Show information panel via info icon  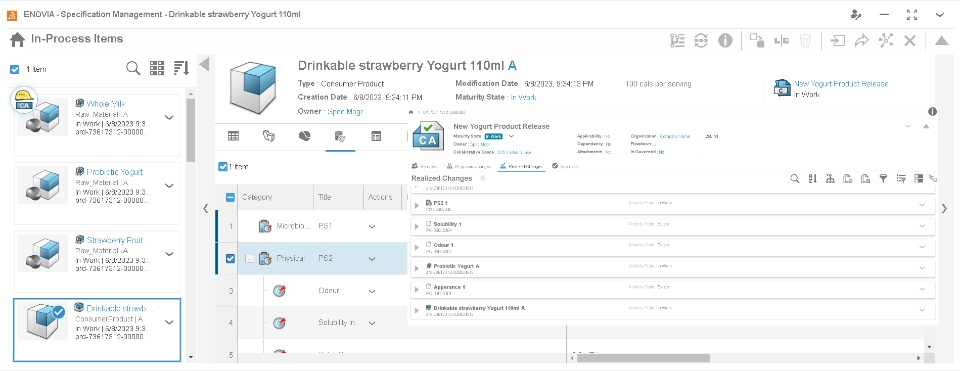725,40
